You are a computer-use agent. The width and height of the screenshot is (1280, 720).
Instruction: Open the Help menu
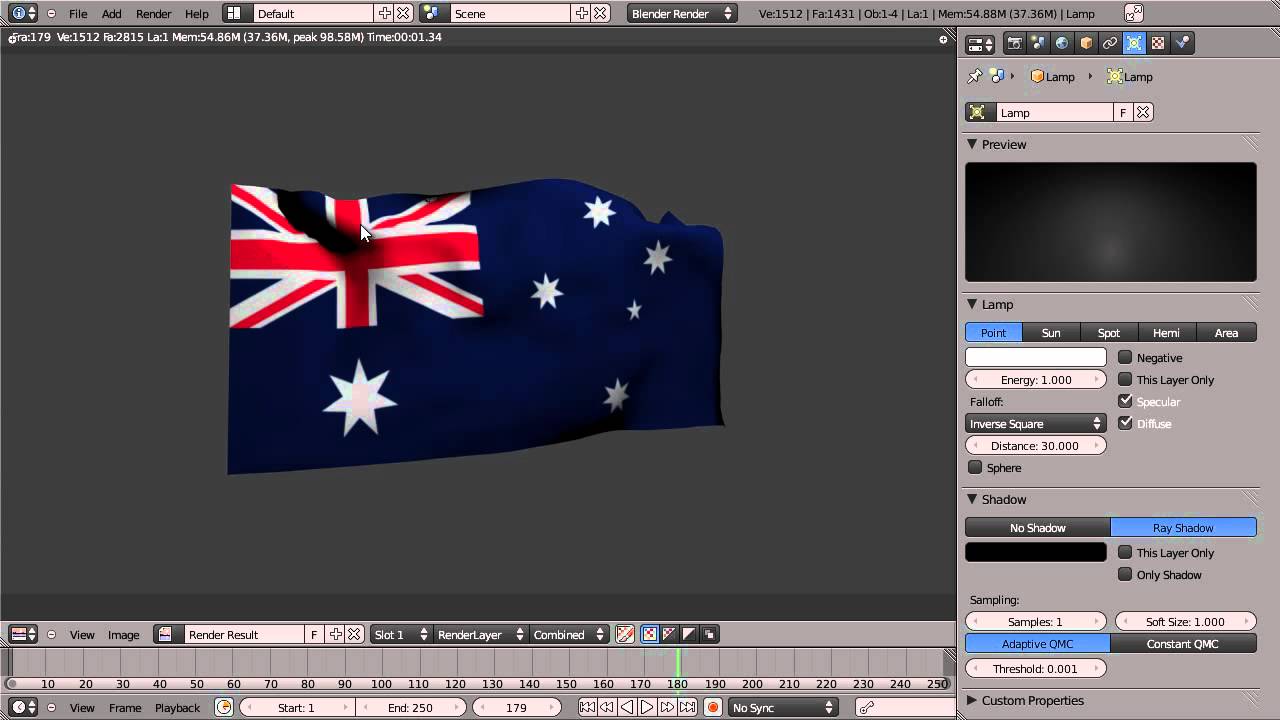(x=197, y=14)
